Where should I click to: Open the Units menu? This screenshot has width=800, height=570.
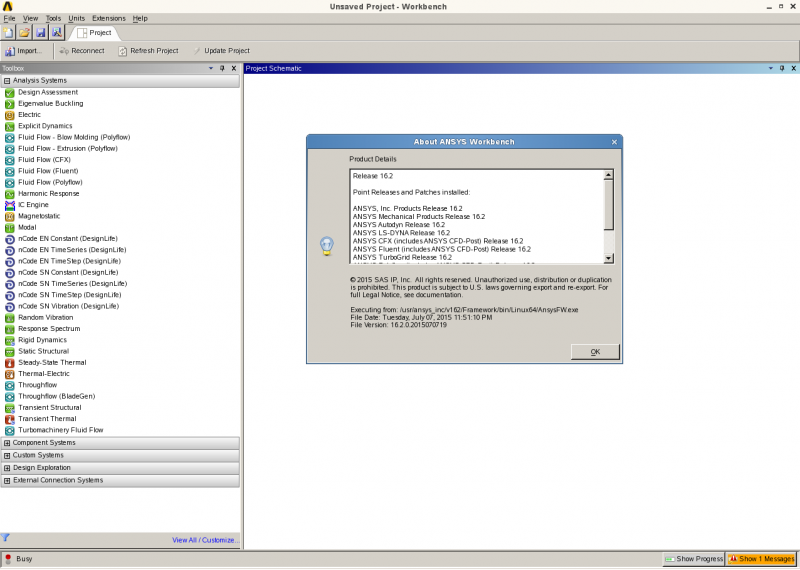click(77, 18)
